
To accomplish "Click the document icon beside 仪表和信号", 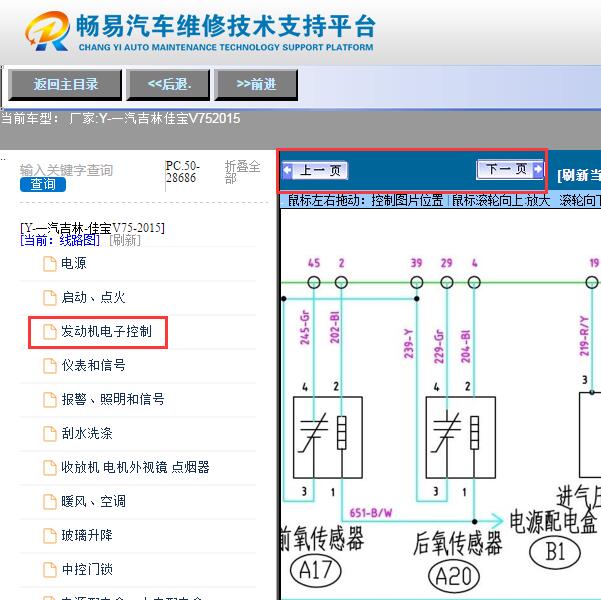I will (50, 366).
